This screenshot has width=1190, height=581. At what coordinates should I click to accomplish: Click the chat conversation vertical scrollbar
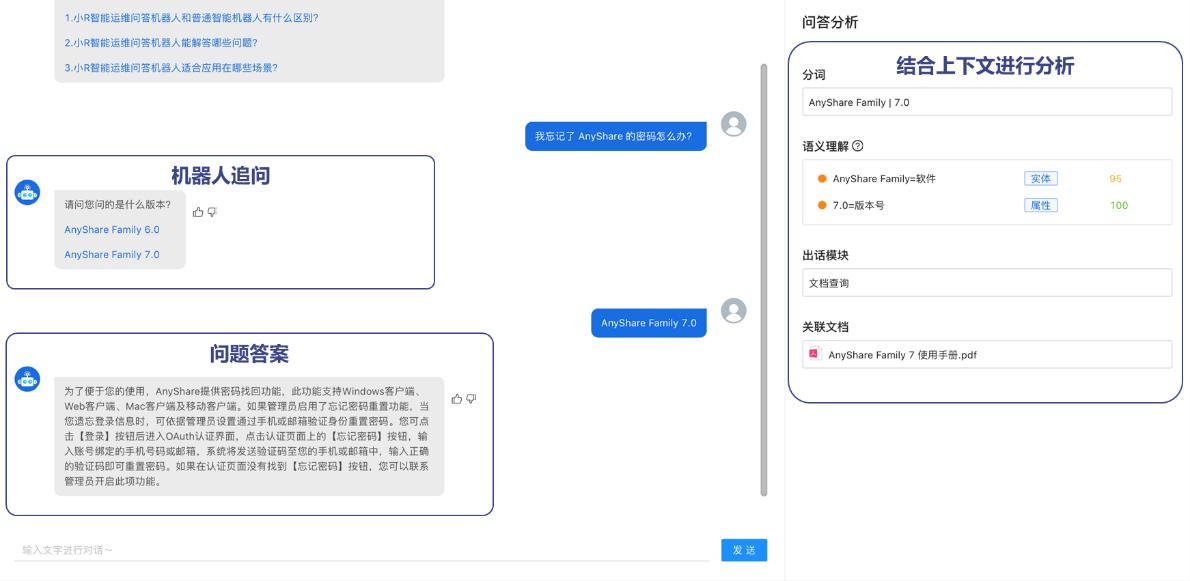[763, 281]
